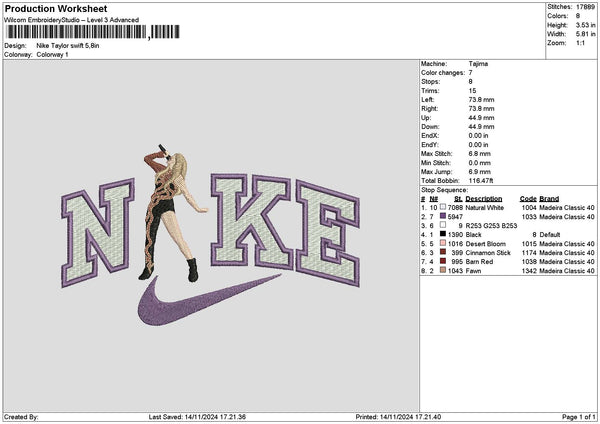This screenshot has height=424, width=600.
Task: Select the Max Jump value 6.9 mm
Action: point(479,172)
